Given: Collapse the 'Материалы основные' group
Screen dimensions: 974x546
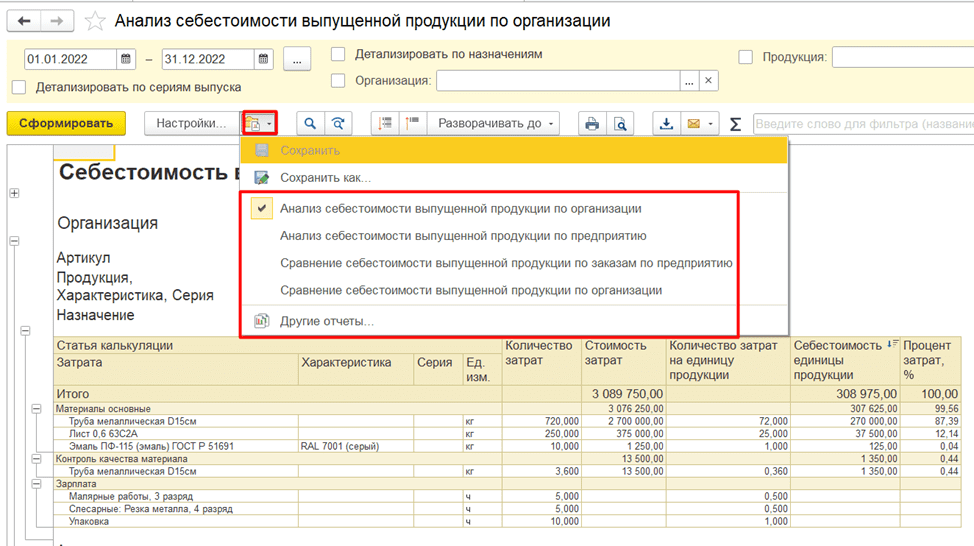Looking at the screenshot, I should [x=37, y=408].
